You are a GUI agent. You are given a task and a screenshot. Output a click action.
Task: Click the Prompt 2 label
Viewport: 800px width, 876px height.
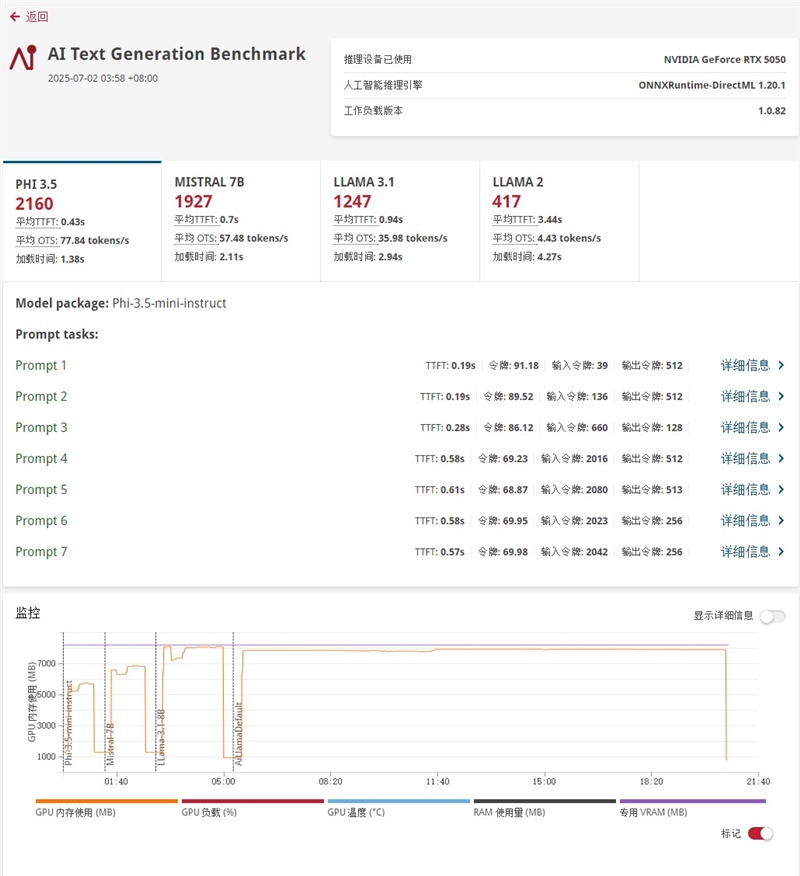41,397
